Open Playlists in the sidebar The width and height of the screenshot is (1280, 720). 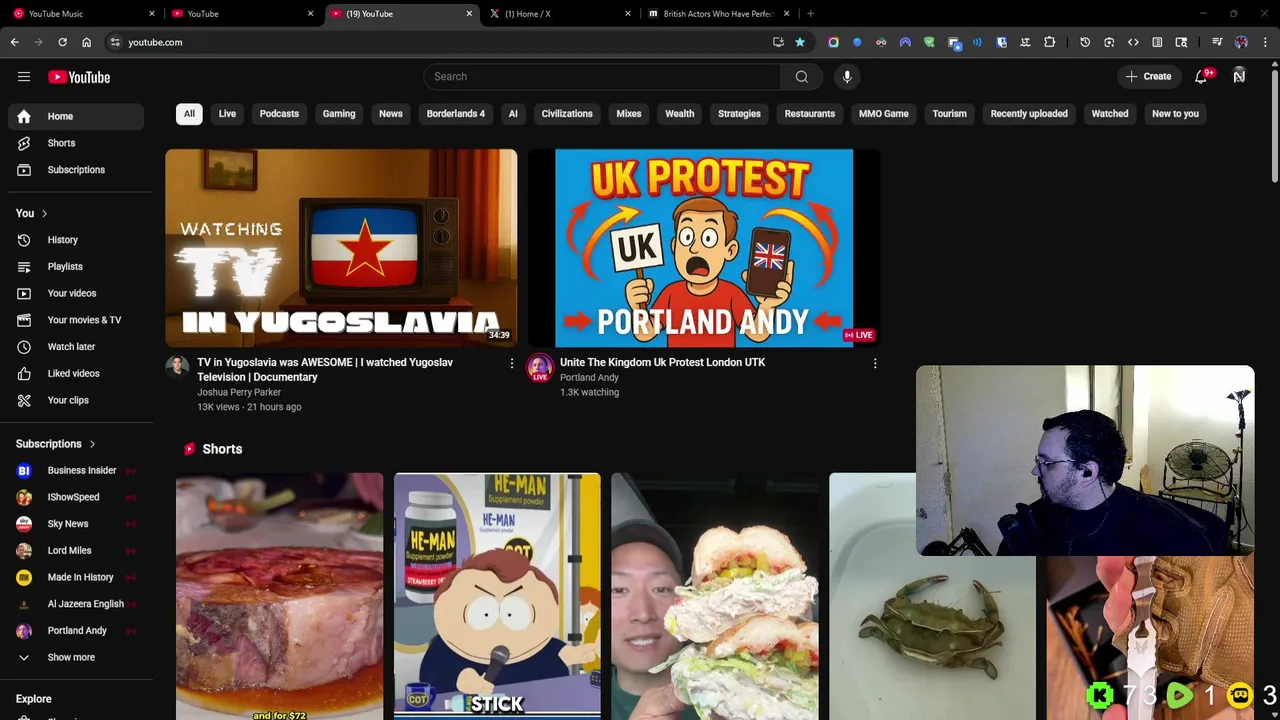tap(76, 267)
